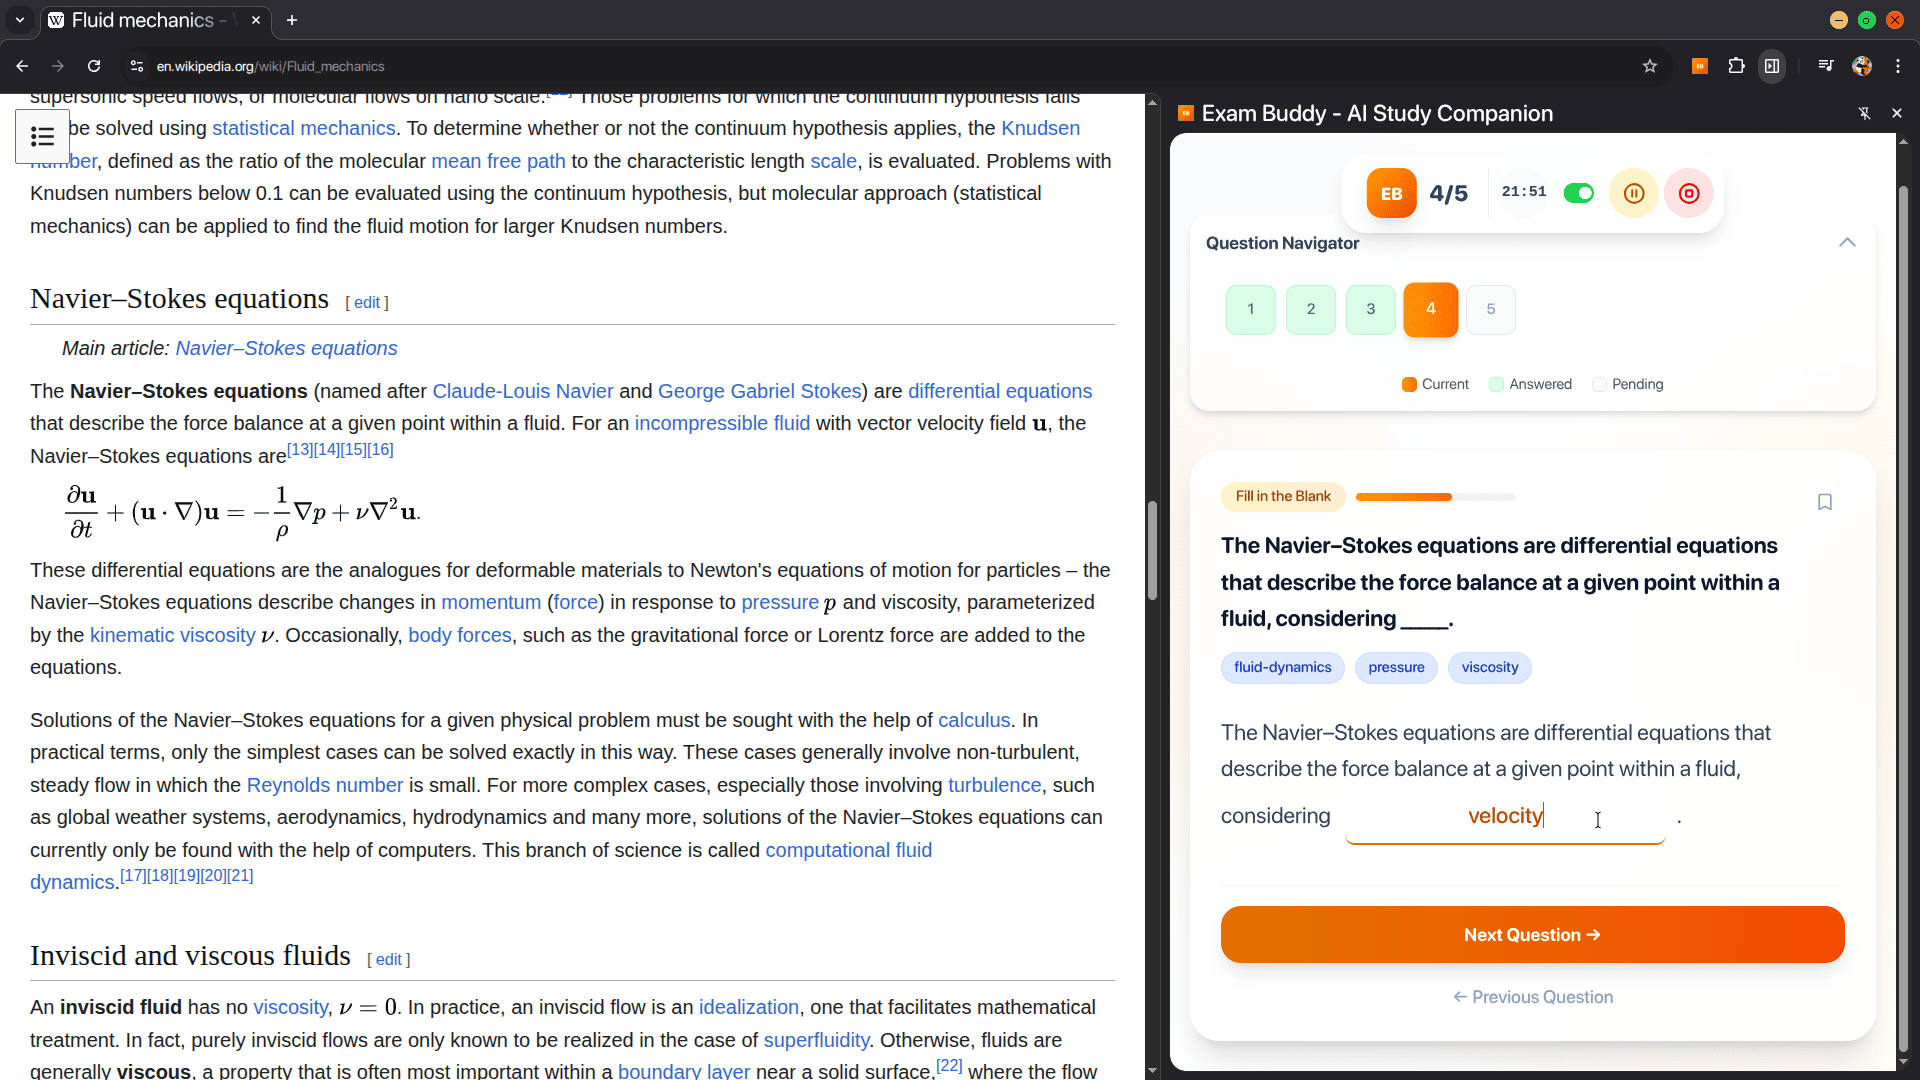Open the browser extensions puzzle icon
1920x1080 pixels.
pos(1736,66)
